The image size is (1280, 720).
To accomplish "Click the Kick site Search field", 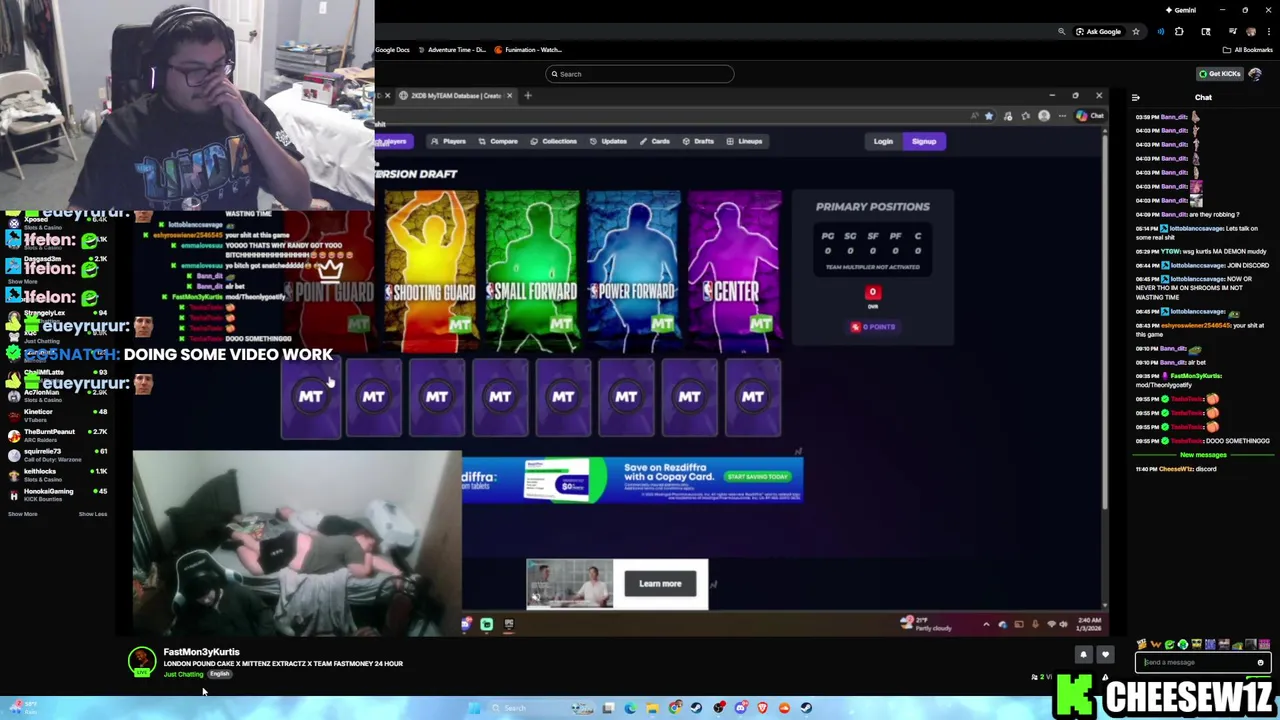I will (640, 74).
